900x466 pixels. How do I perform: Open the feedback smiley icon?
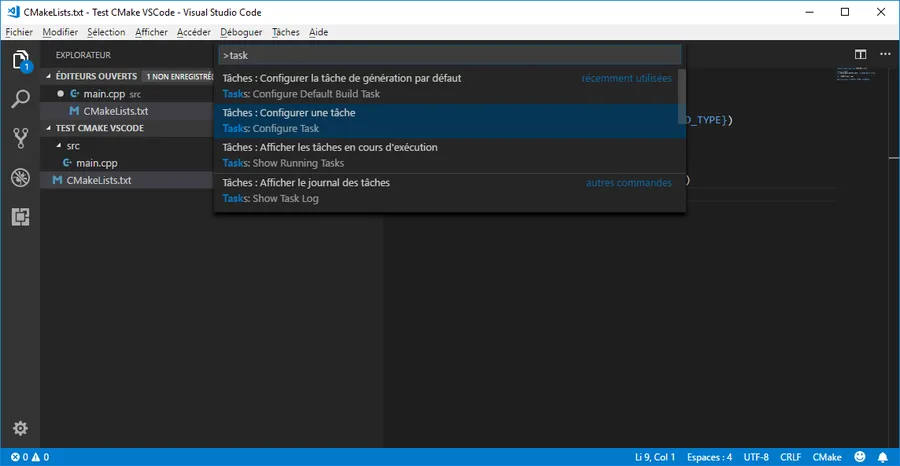(x=860, y=457)
